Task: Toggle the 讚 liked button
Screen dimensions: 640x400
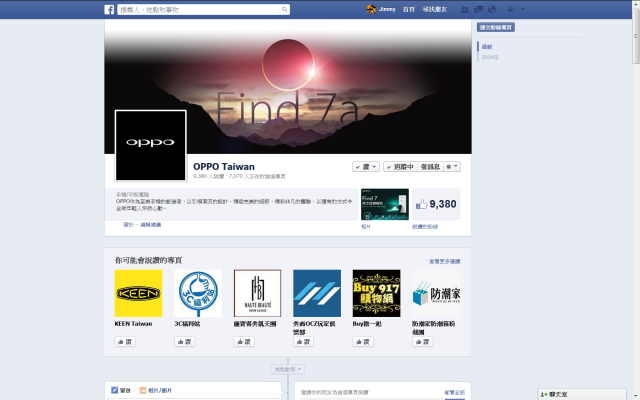Action: click(x=366, y=167)
